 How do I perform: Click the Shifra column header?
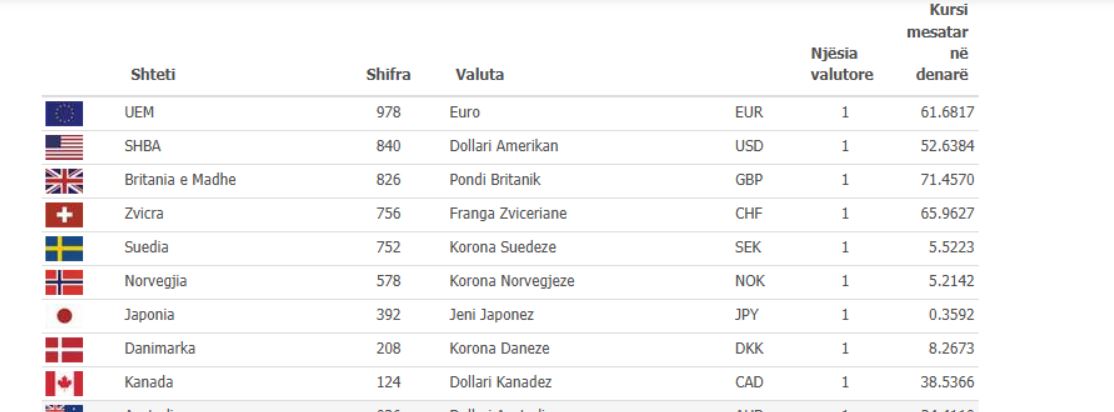(388, 75)
